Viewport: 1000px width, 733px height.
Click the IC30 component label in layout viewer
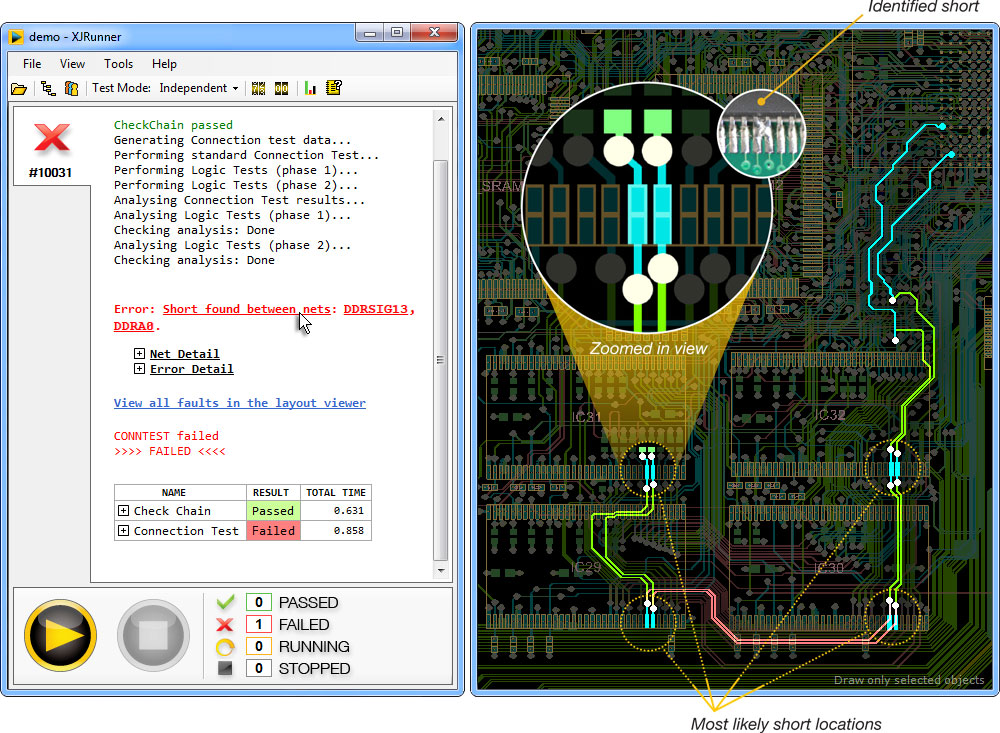click(x=829, y=568)
